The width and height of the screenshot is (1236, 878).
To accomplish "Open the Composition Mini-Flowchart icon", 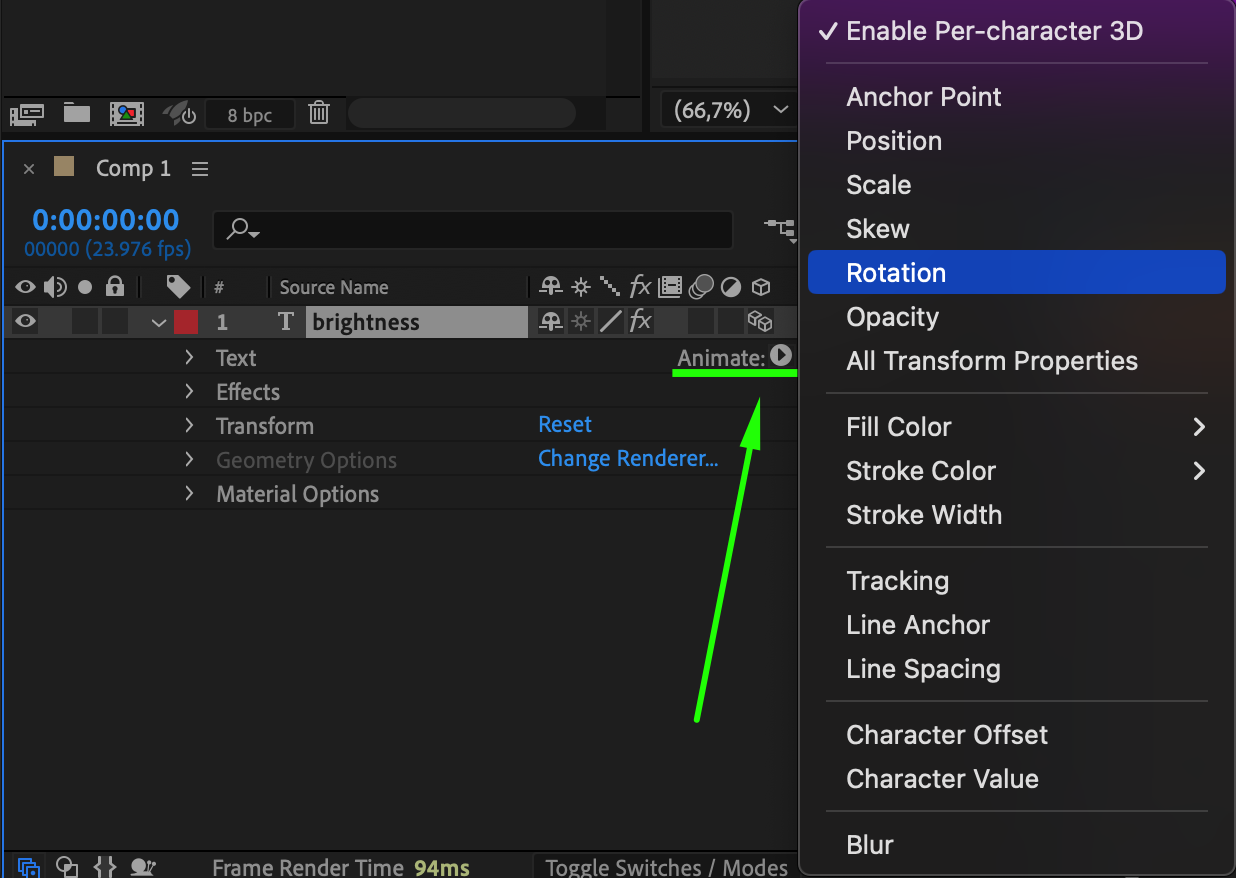I will [779, 229].
